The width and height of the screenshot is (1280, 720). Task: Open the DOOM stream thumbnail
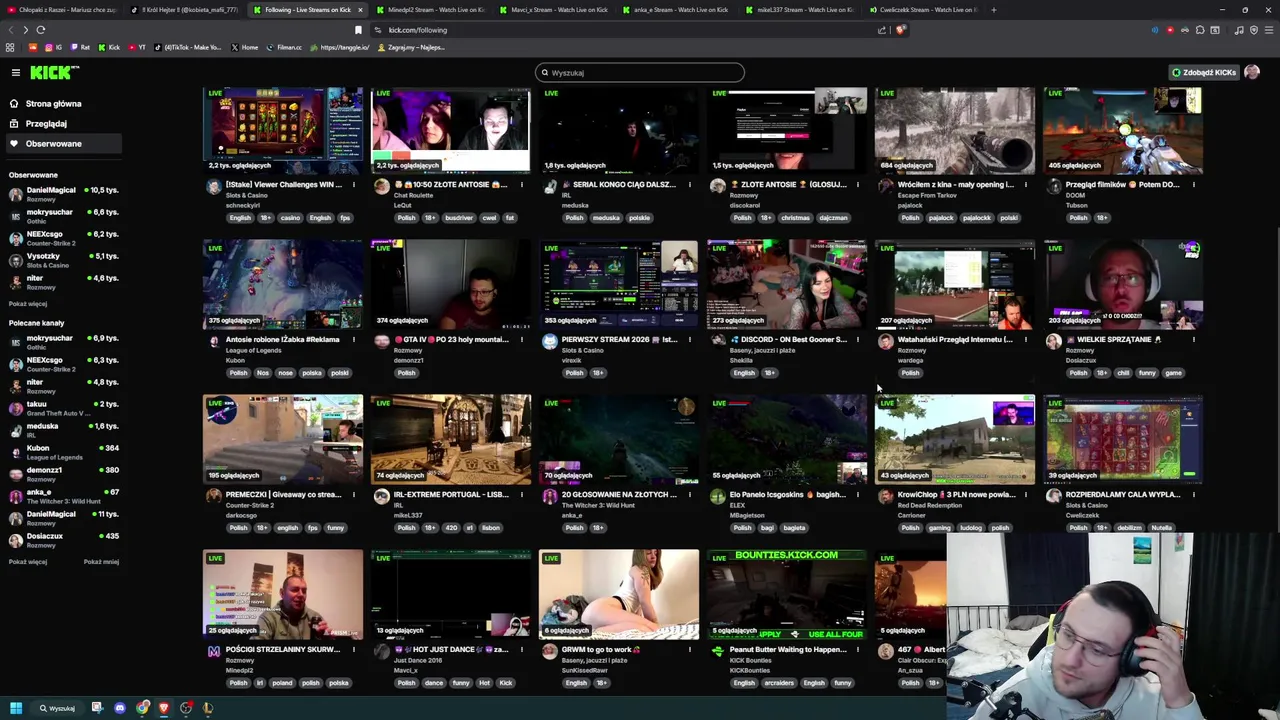1123,130
